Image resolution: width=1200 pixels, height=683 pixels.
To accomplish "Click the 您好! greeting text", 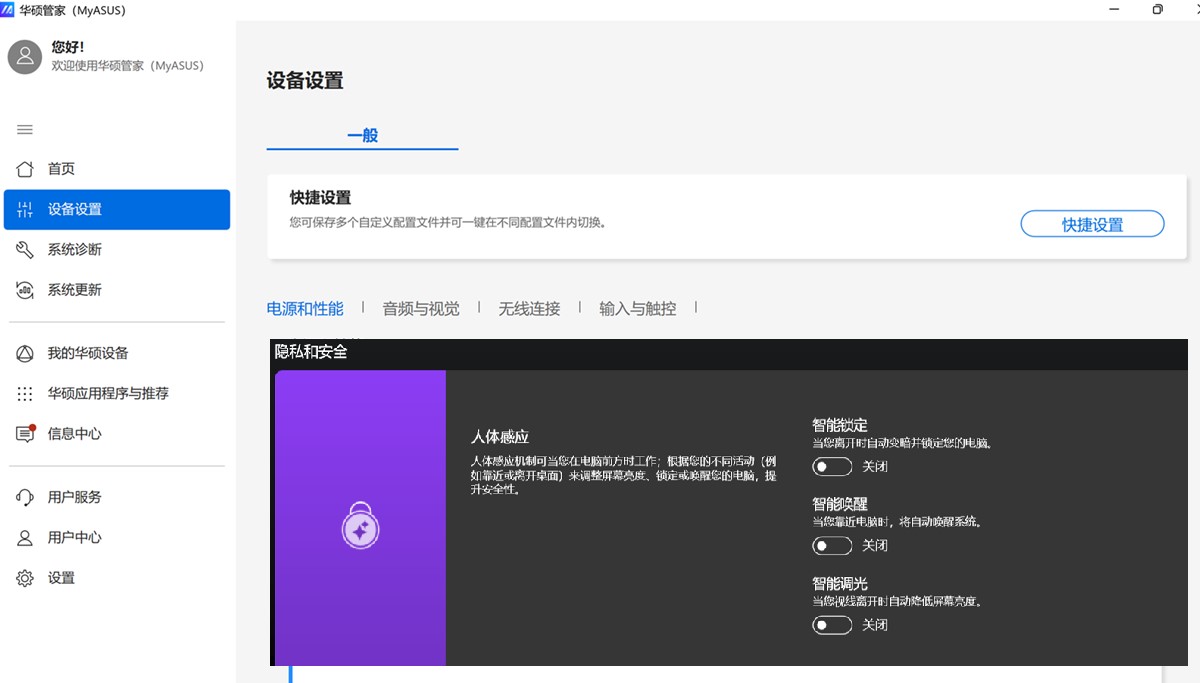I will pyautogui.click(x=68, y=47).
